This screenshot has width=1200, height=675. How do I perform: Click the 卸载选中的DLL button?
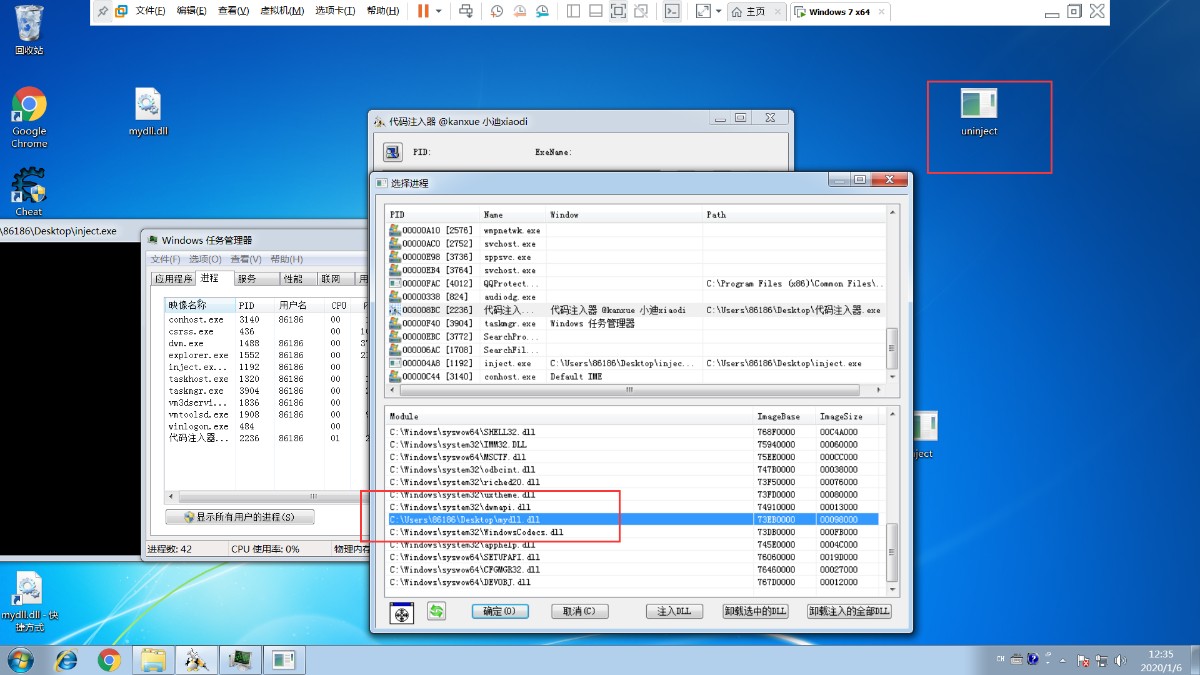tap(755, 611)
